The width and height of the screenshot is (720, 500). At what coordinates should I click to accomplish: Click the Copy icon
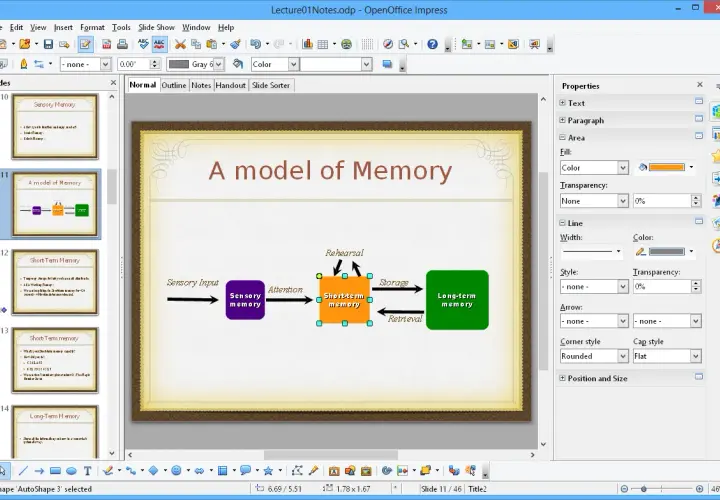[x=196, y=44]
